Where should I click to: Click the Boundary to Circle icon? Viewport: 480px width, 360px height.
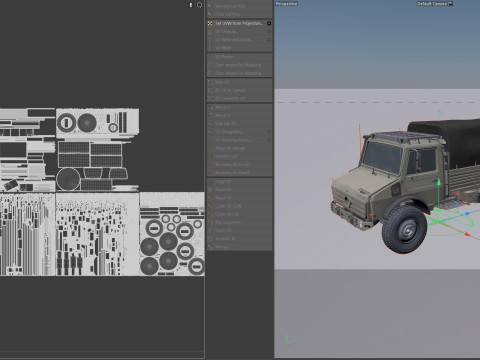click(210, 165)
